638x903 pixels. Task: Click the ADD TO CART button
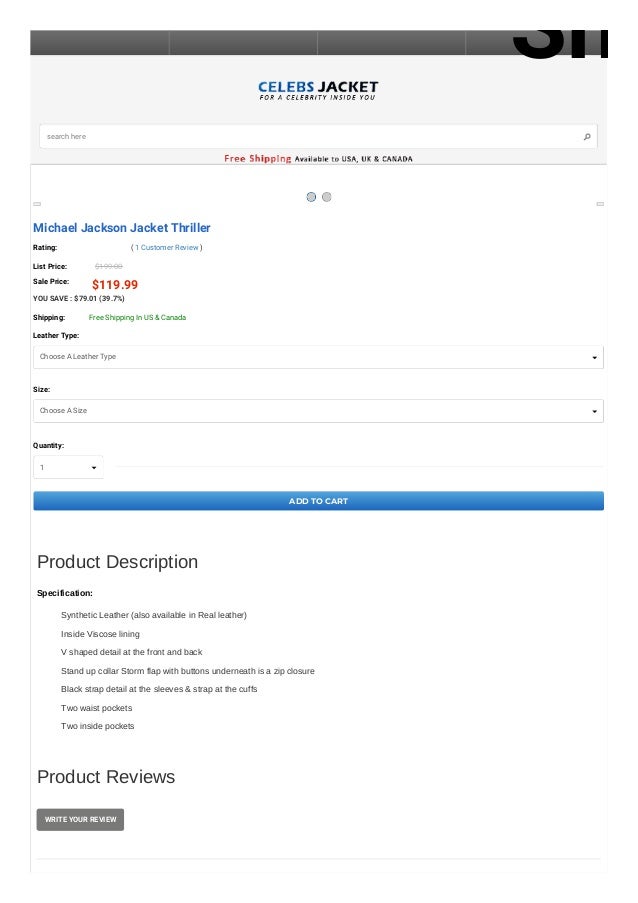(318, 501)
